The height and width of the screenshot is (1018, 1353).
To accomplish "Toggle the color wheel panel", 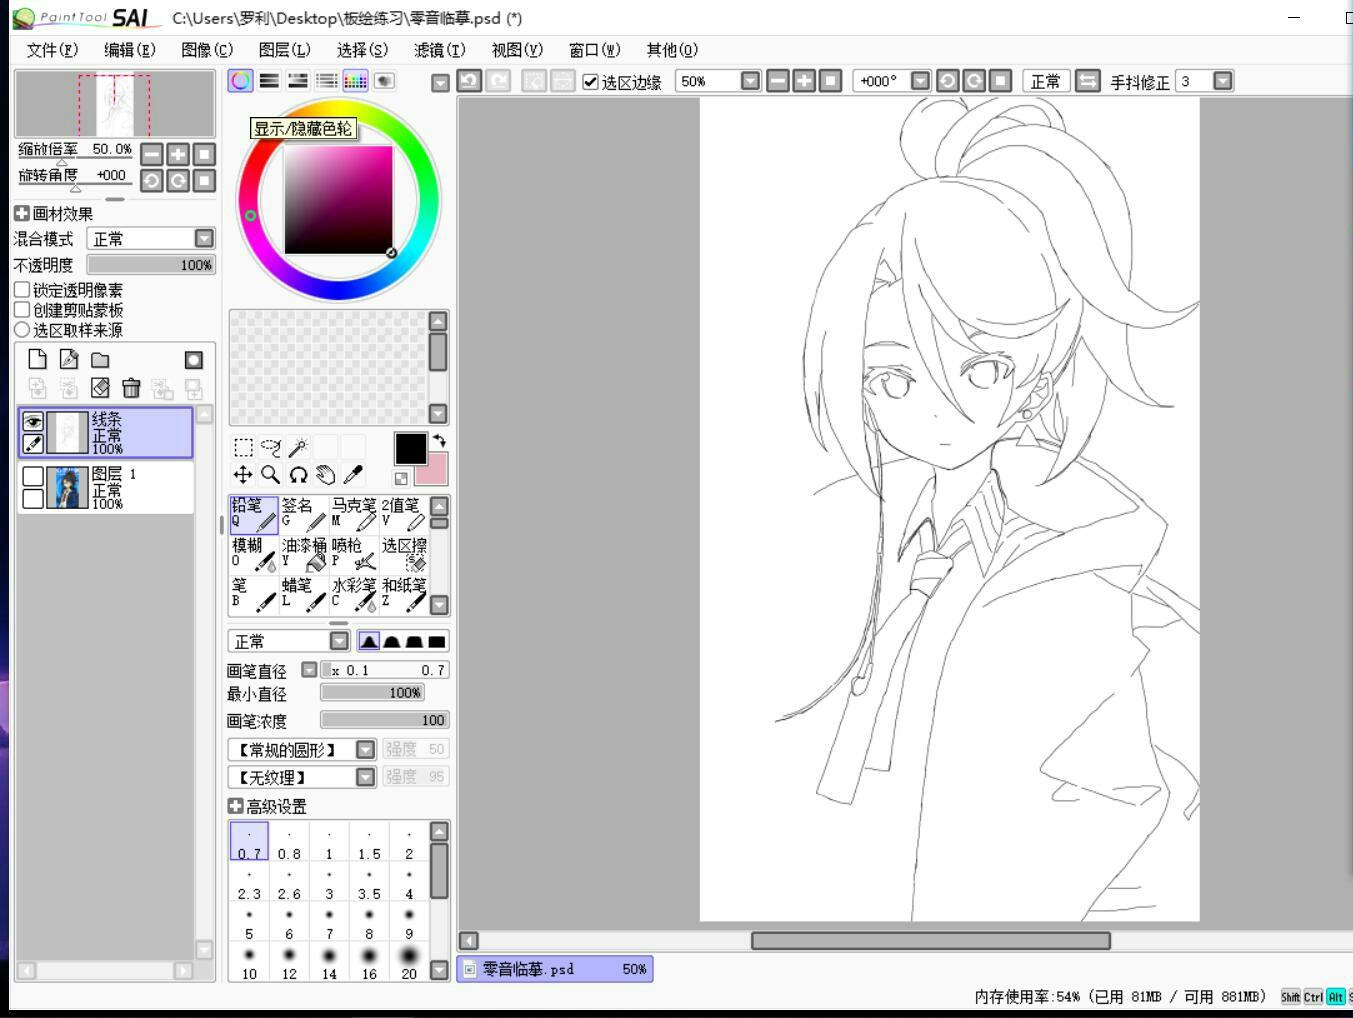I will click(x=240, y=81).
